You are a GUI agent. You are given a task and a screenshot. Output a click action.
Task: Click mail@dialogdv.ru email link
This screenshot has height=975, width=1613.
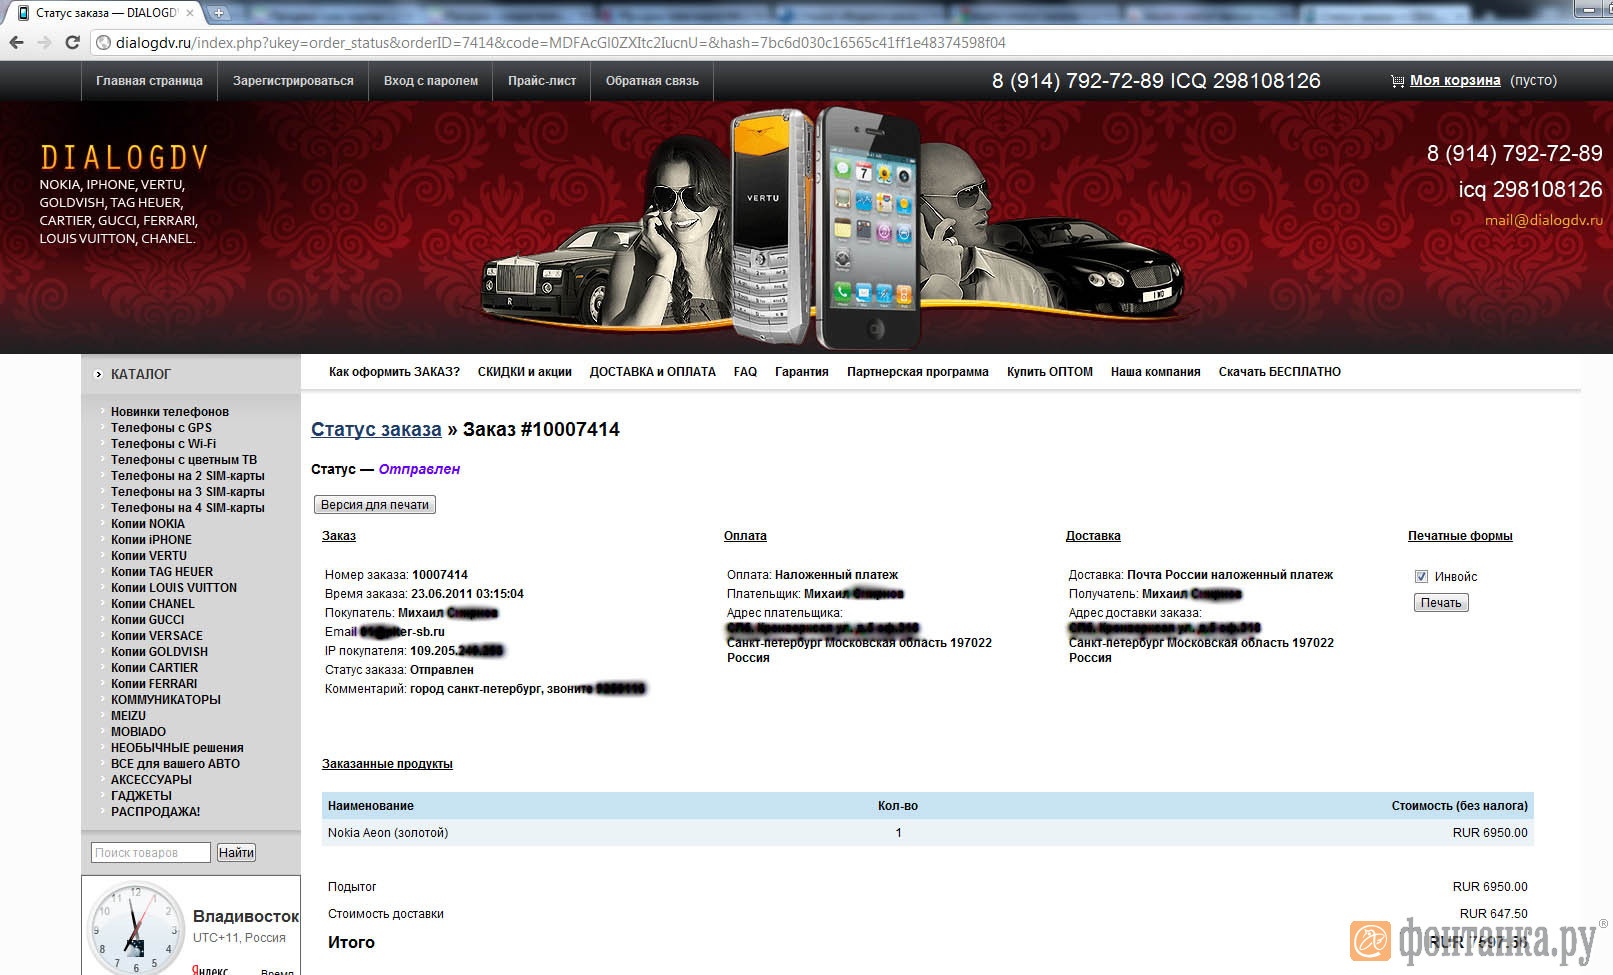point(1543,220)
